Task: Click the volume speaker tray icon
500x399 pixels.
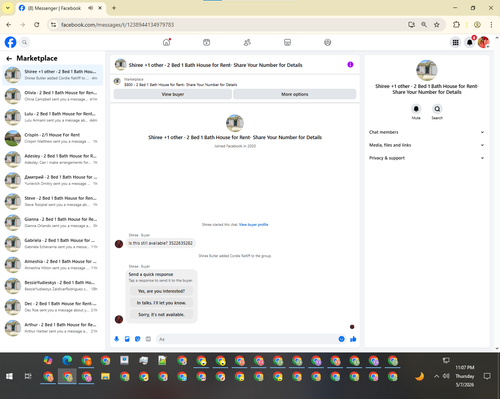Action: click(x=446, y=376)
